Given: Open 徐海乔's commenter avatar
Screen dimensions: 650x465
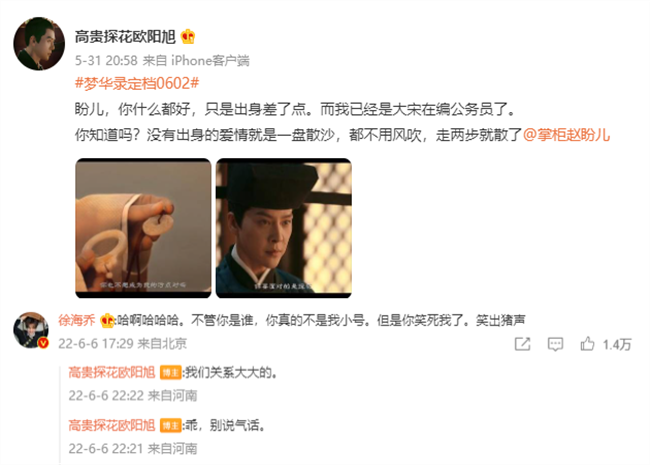Looking at the screenshot, I should pyautogui.click(x=31, y=330).
